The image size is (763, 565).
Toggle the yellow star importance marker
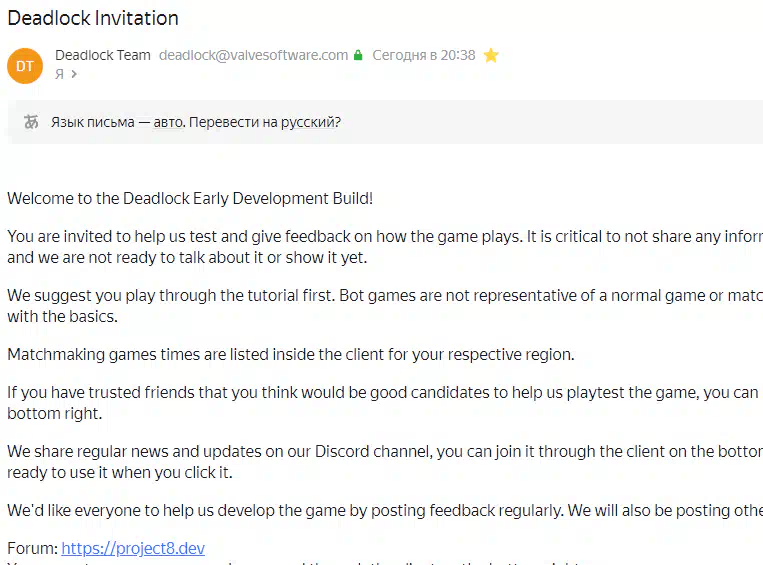(491, 55)
